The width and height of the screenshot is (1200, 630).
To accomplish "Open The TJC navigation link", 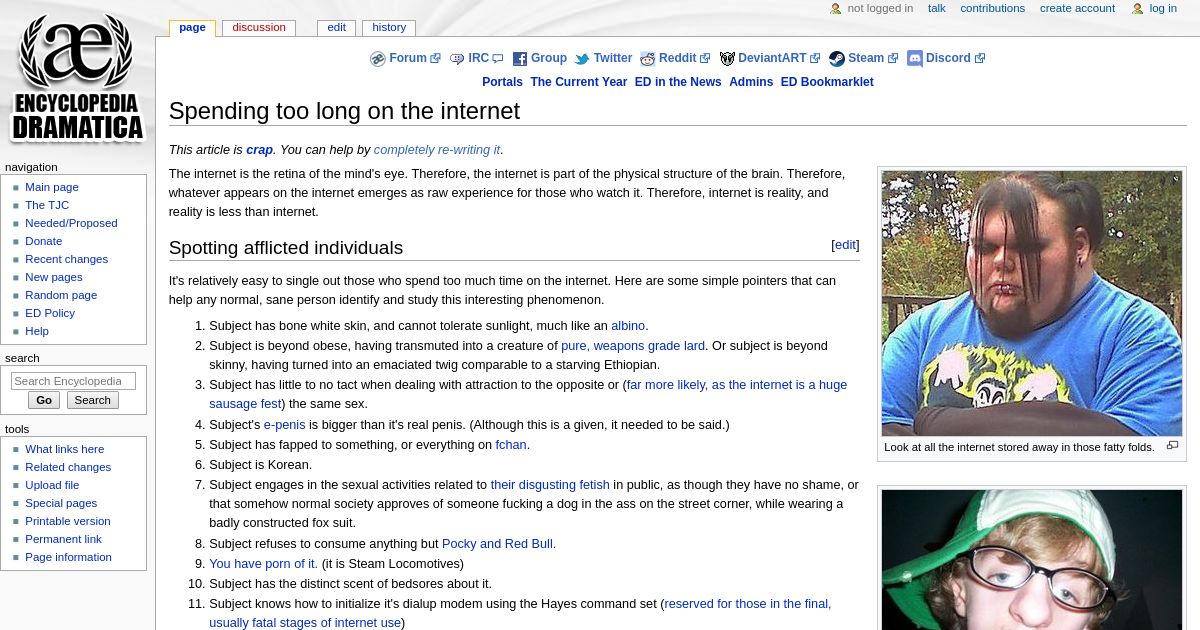I will (x=47, y=205).
